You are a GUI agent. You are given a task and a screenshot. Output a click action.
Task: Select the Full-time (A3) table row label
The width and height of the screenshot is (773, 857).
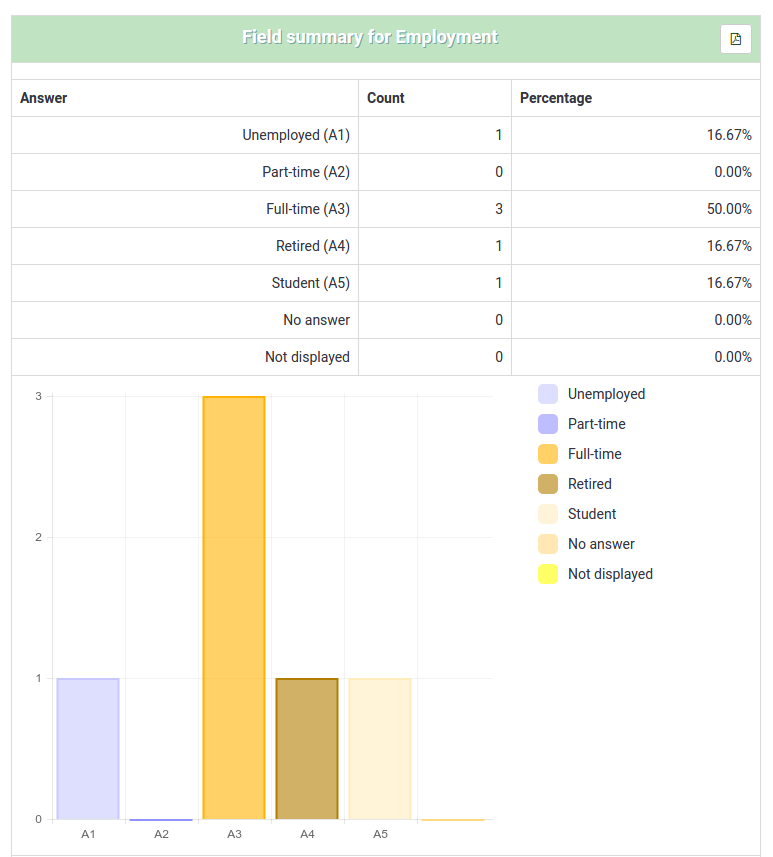tap(307, 209)
